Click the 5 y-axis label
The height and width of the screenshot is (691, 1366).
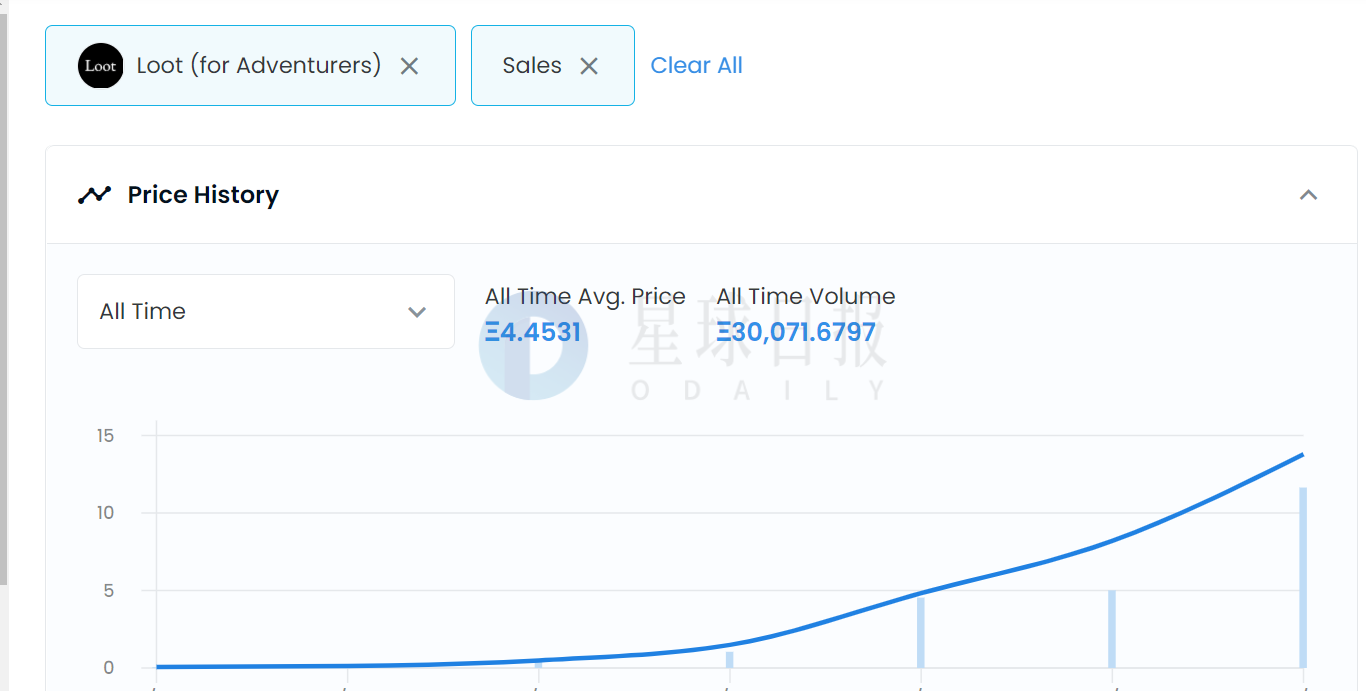(108, 591)
